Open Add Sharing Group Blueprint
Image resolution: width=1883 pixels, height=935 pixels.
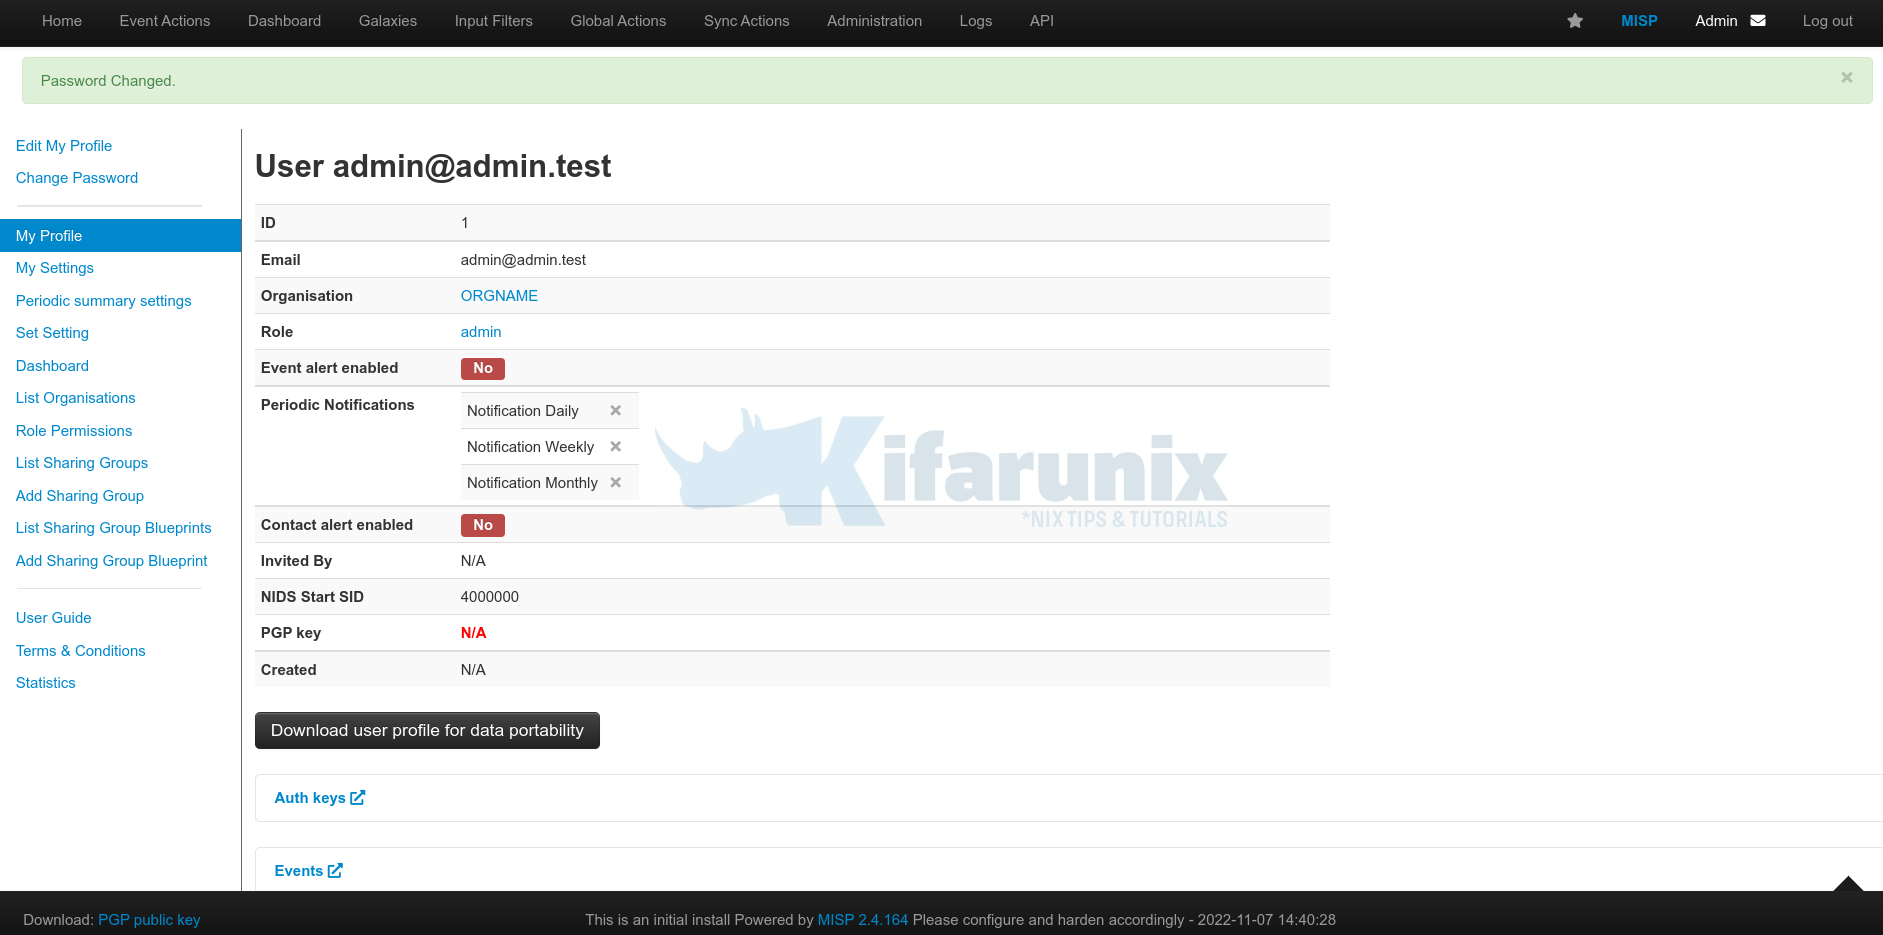coord(112,561)
